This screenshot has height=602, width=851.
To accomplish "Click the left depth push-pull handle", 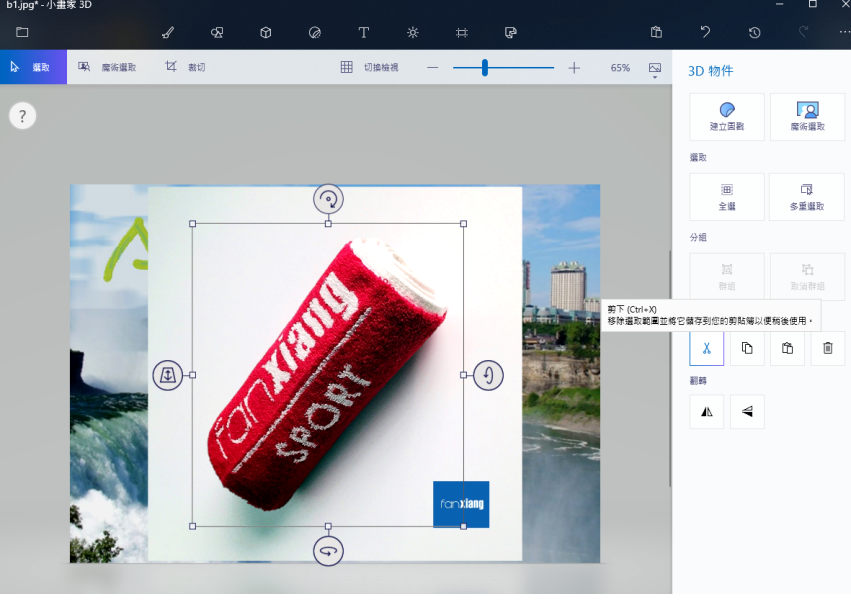I will point(168,375).
